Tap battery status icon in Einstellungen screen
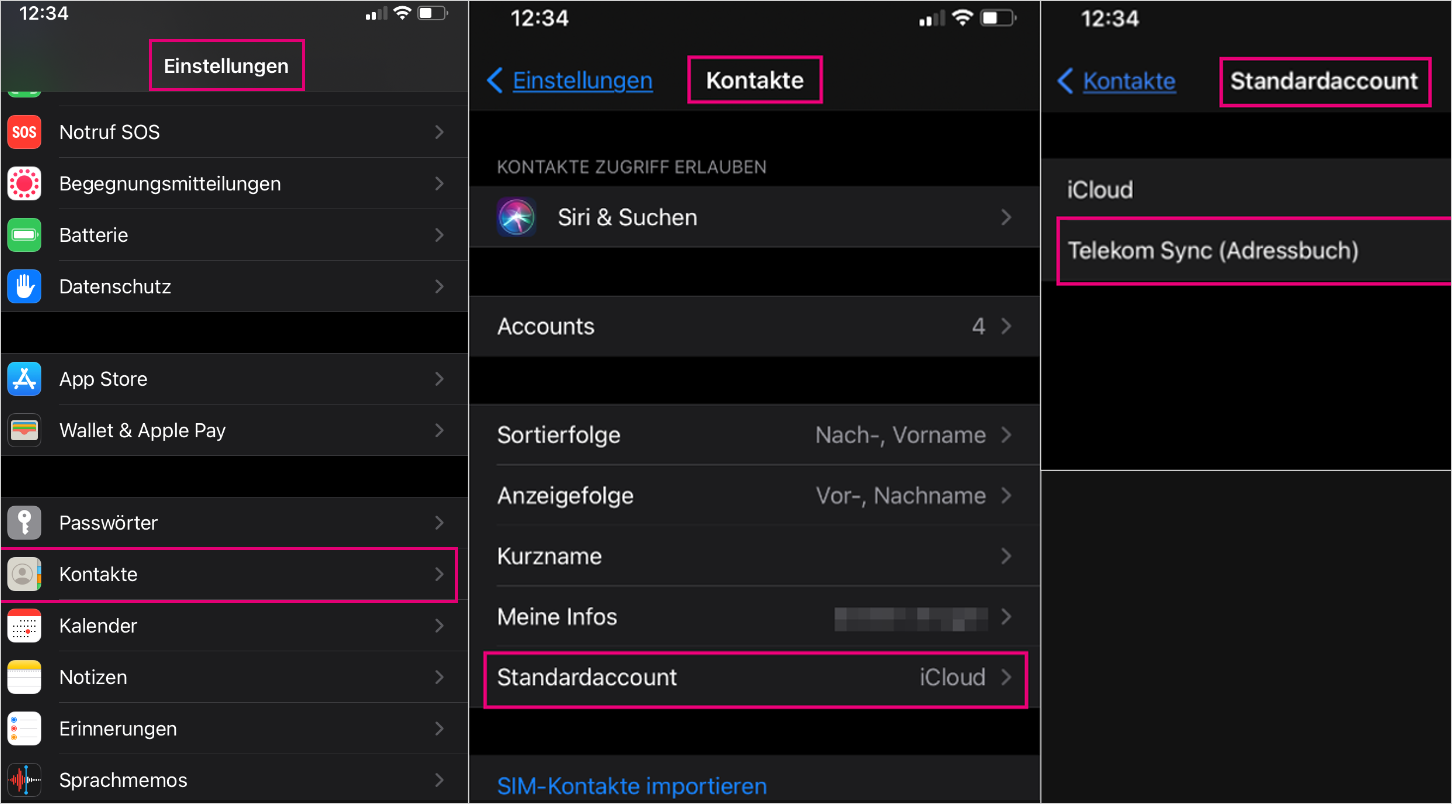Image resolution: width=1452 pixels, height=804 pixels. [432, 14]
